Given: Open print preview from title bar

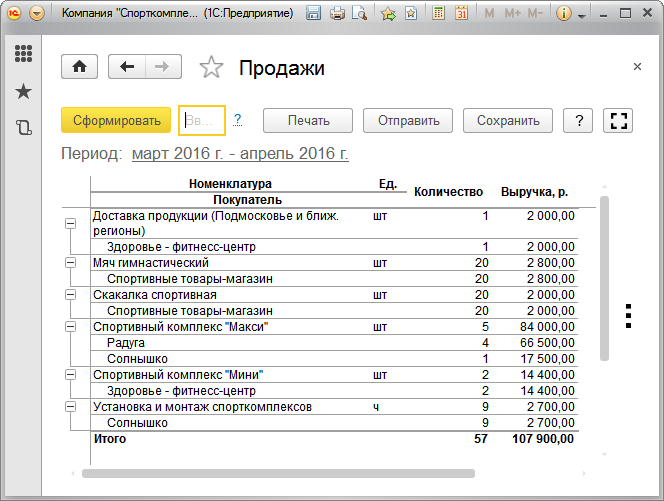Looking at the screenshot, I should point(360,14).
